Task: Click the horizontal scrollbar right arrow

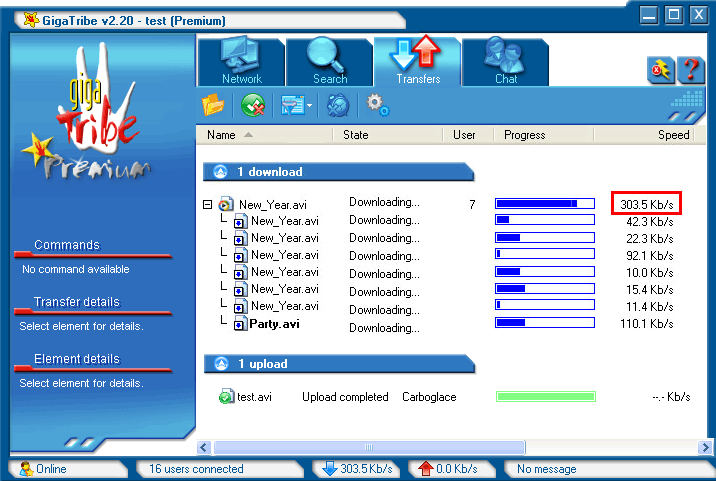Action: coord(705,447)
